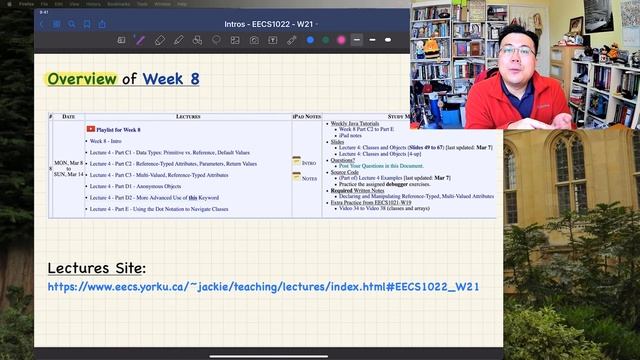The height and width of the screenshot is (360, 640).
Task: Open the share and export icon
Action: (x=102, y=24)
